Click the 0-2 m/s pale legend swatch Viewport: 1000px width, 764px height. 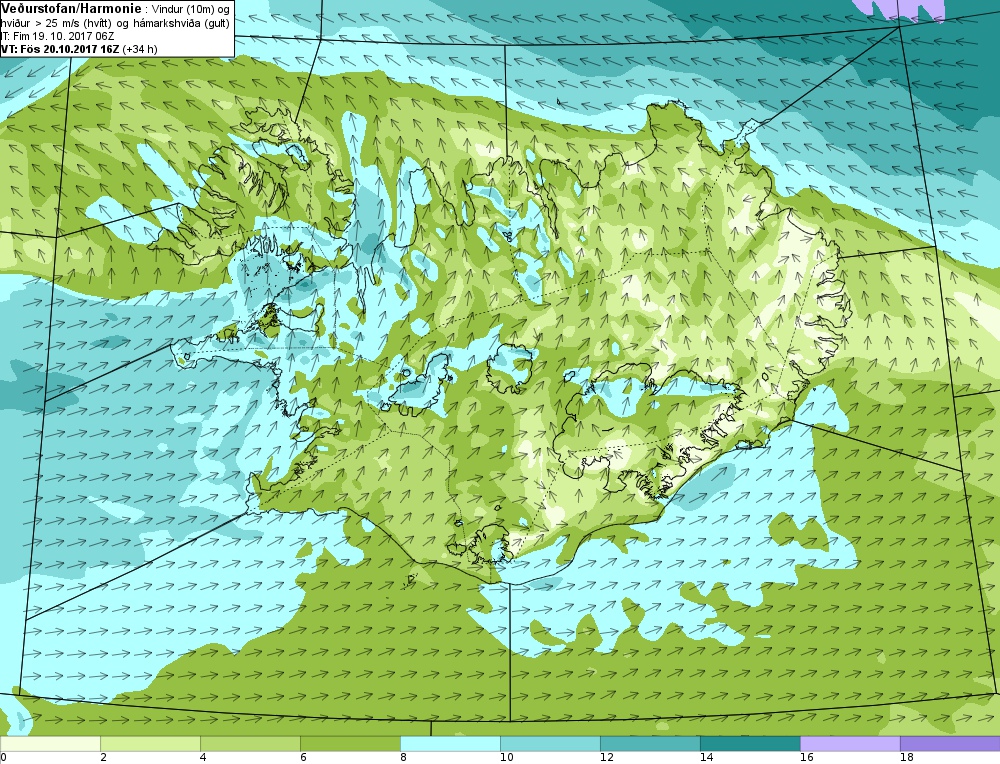50,744
